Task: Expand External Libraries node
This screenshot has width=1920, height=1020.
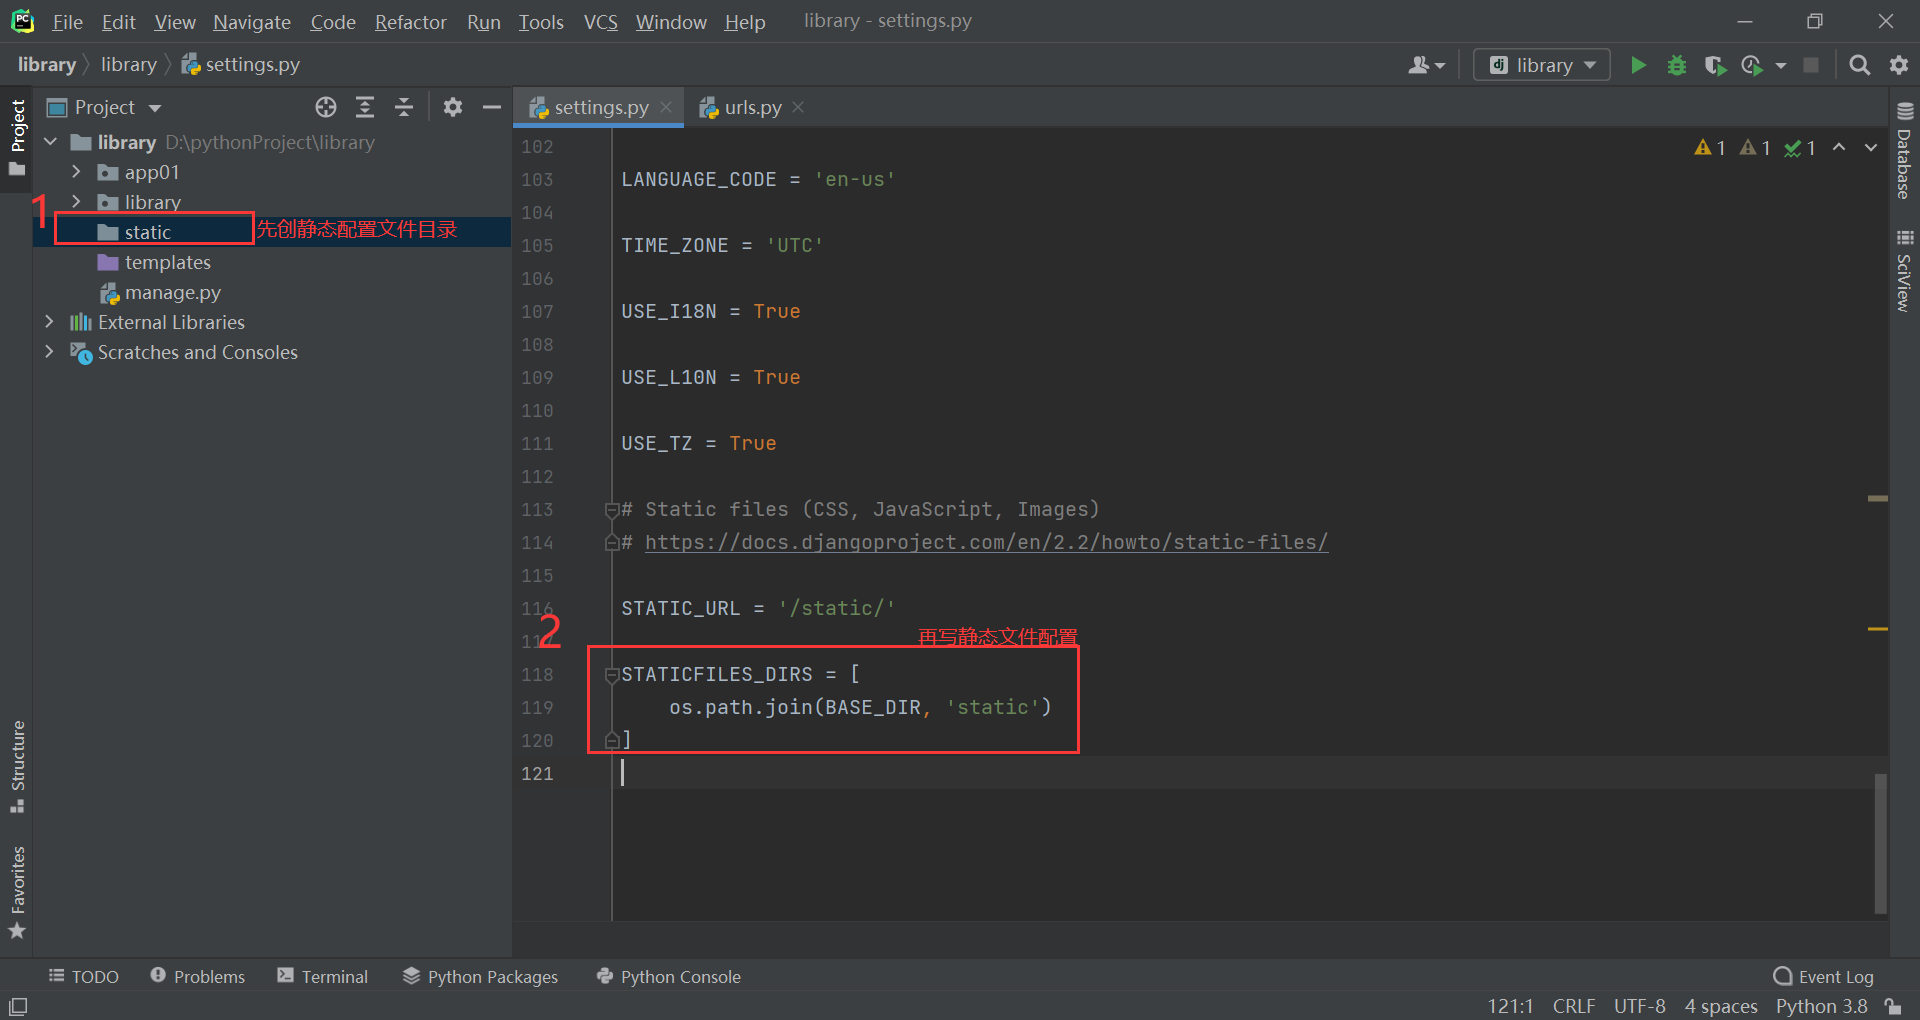Action: point(50,322)
